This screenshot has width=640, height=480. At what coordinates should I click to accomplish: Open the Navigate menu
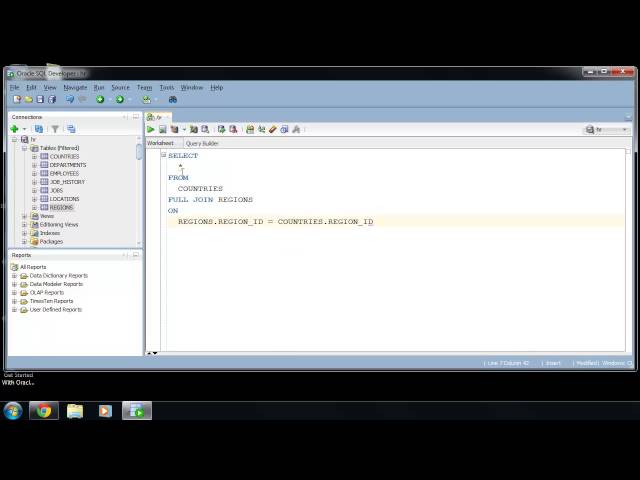[75, 87]
